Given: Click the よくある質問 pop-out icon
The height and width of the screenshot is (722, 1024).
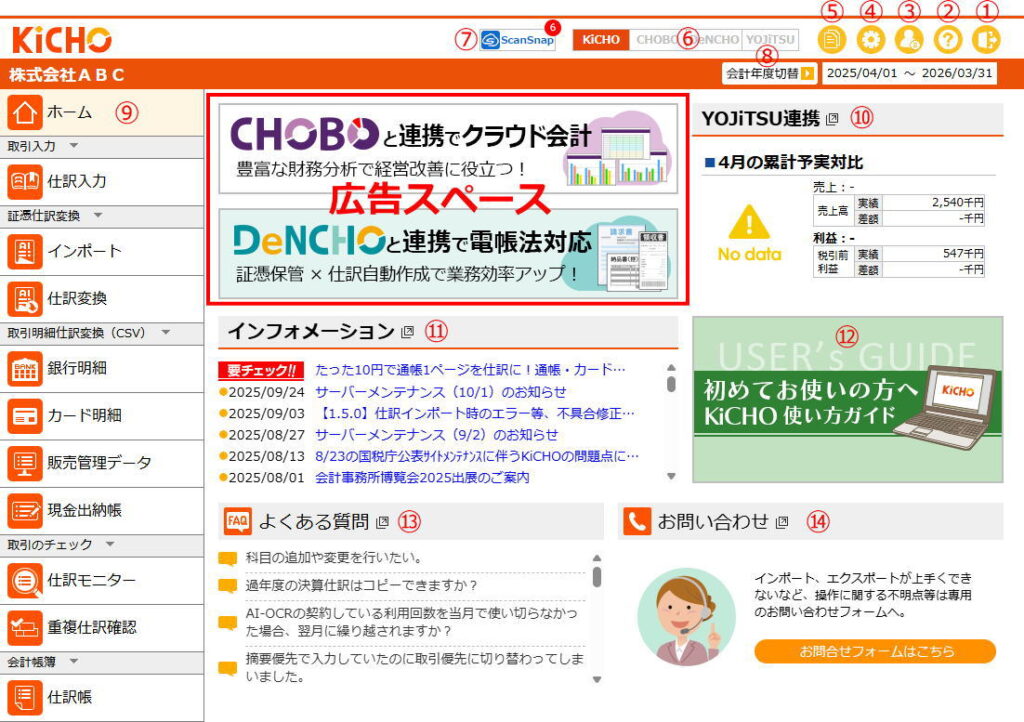Looking at the screenshot, I should (x=382, y=522).
